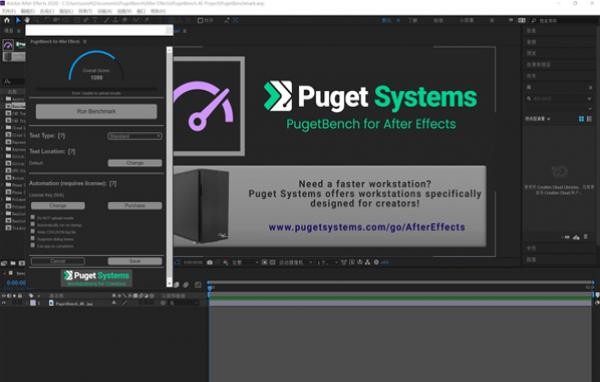
Task: Click the timeline timecode 0:00:00
Action: coord(16,283)
